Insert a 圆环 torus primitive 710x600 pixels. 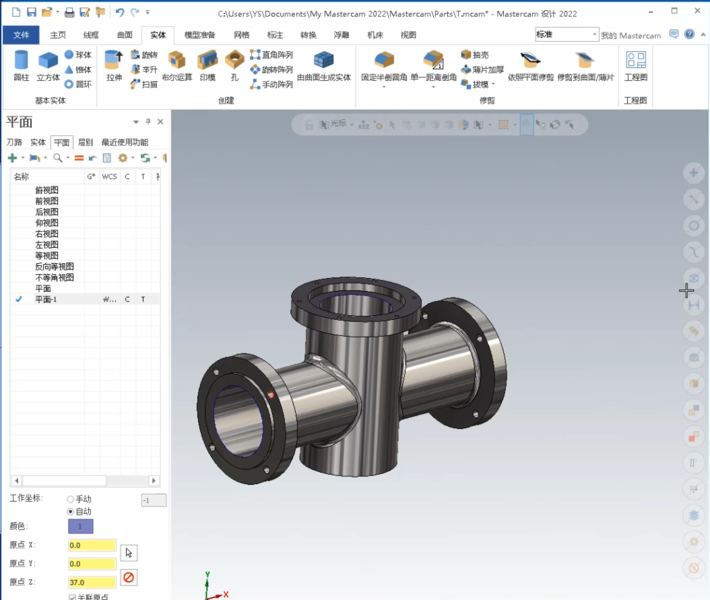pos(78,84)
